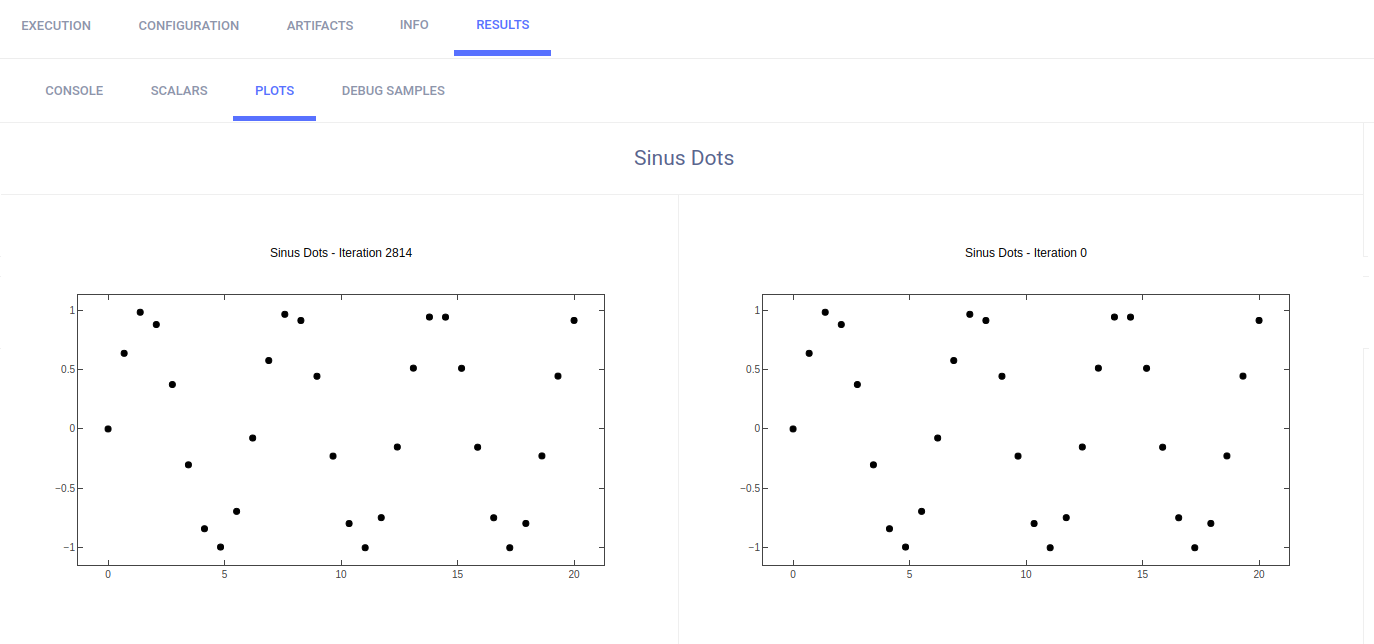The width and height of the screenshot is (1374, 644).
Task: Select the x=20 data point in Iteration 2814 plot
Action: click(x=574, y=320)
